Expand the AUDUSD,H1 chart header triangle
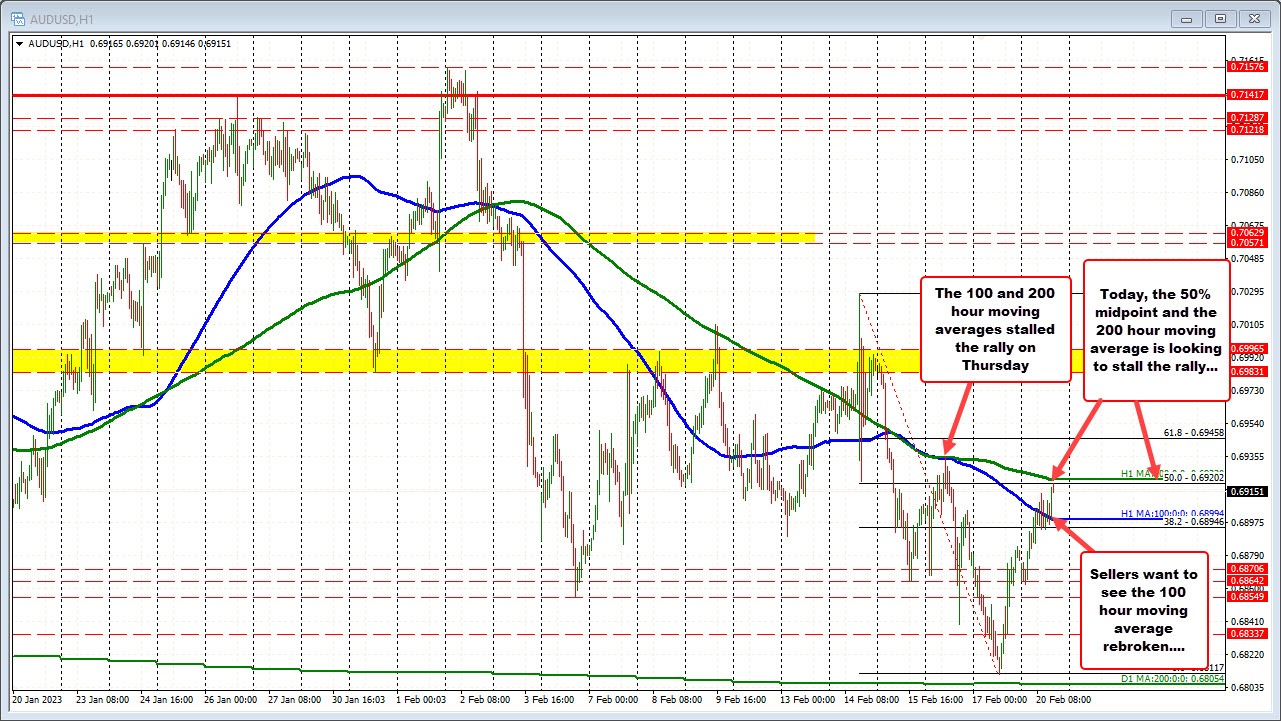This screenshot has height=721, width=1281. pos(19,43)
